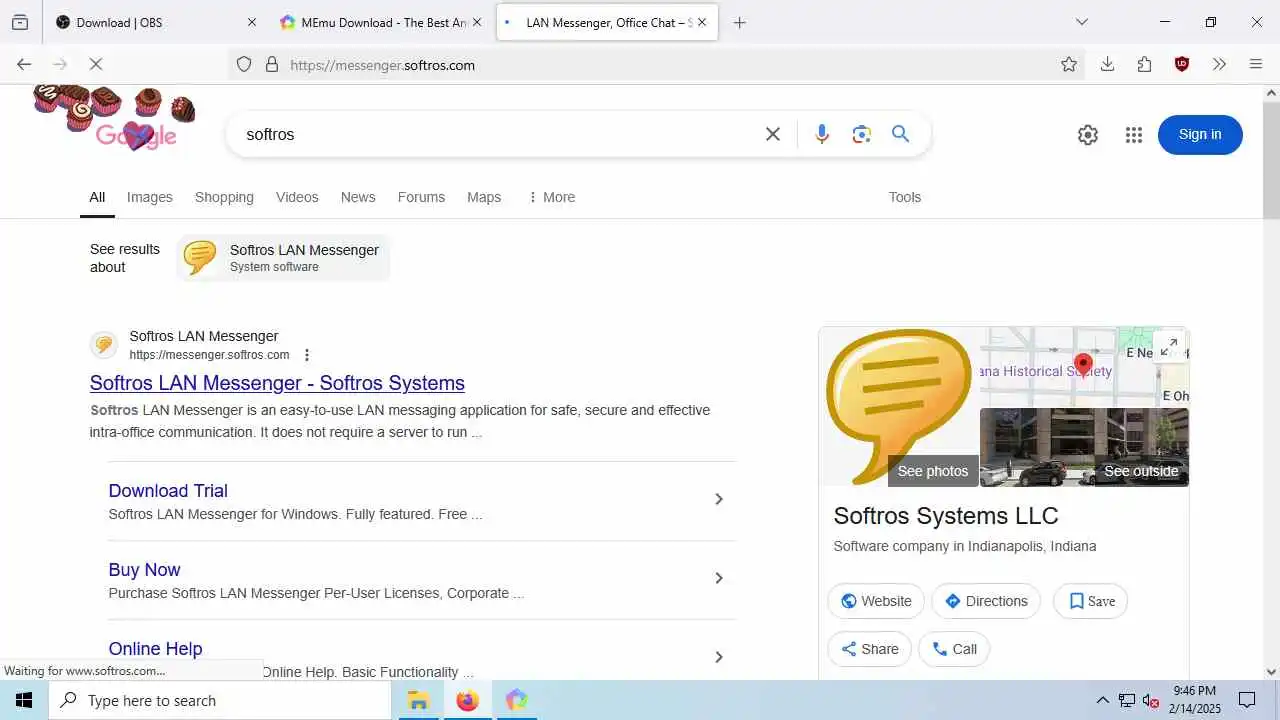Viewport: 1280px width, 720px height.
Task: Click the taskbar search box
Action: tap(220, 700)
